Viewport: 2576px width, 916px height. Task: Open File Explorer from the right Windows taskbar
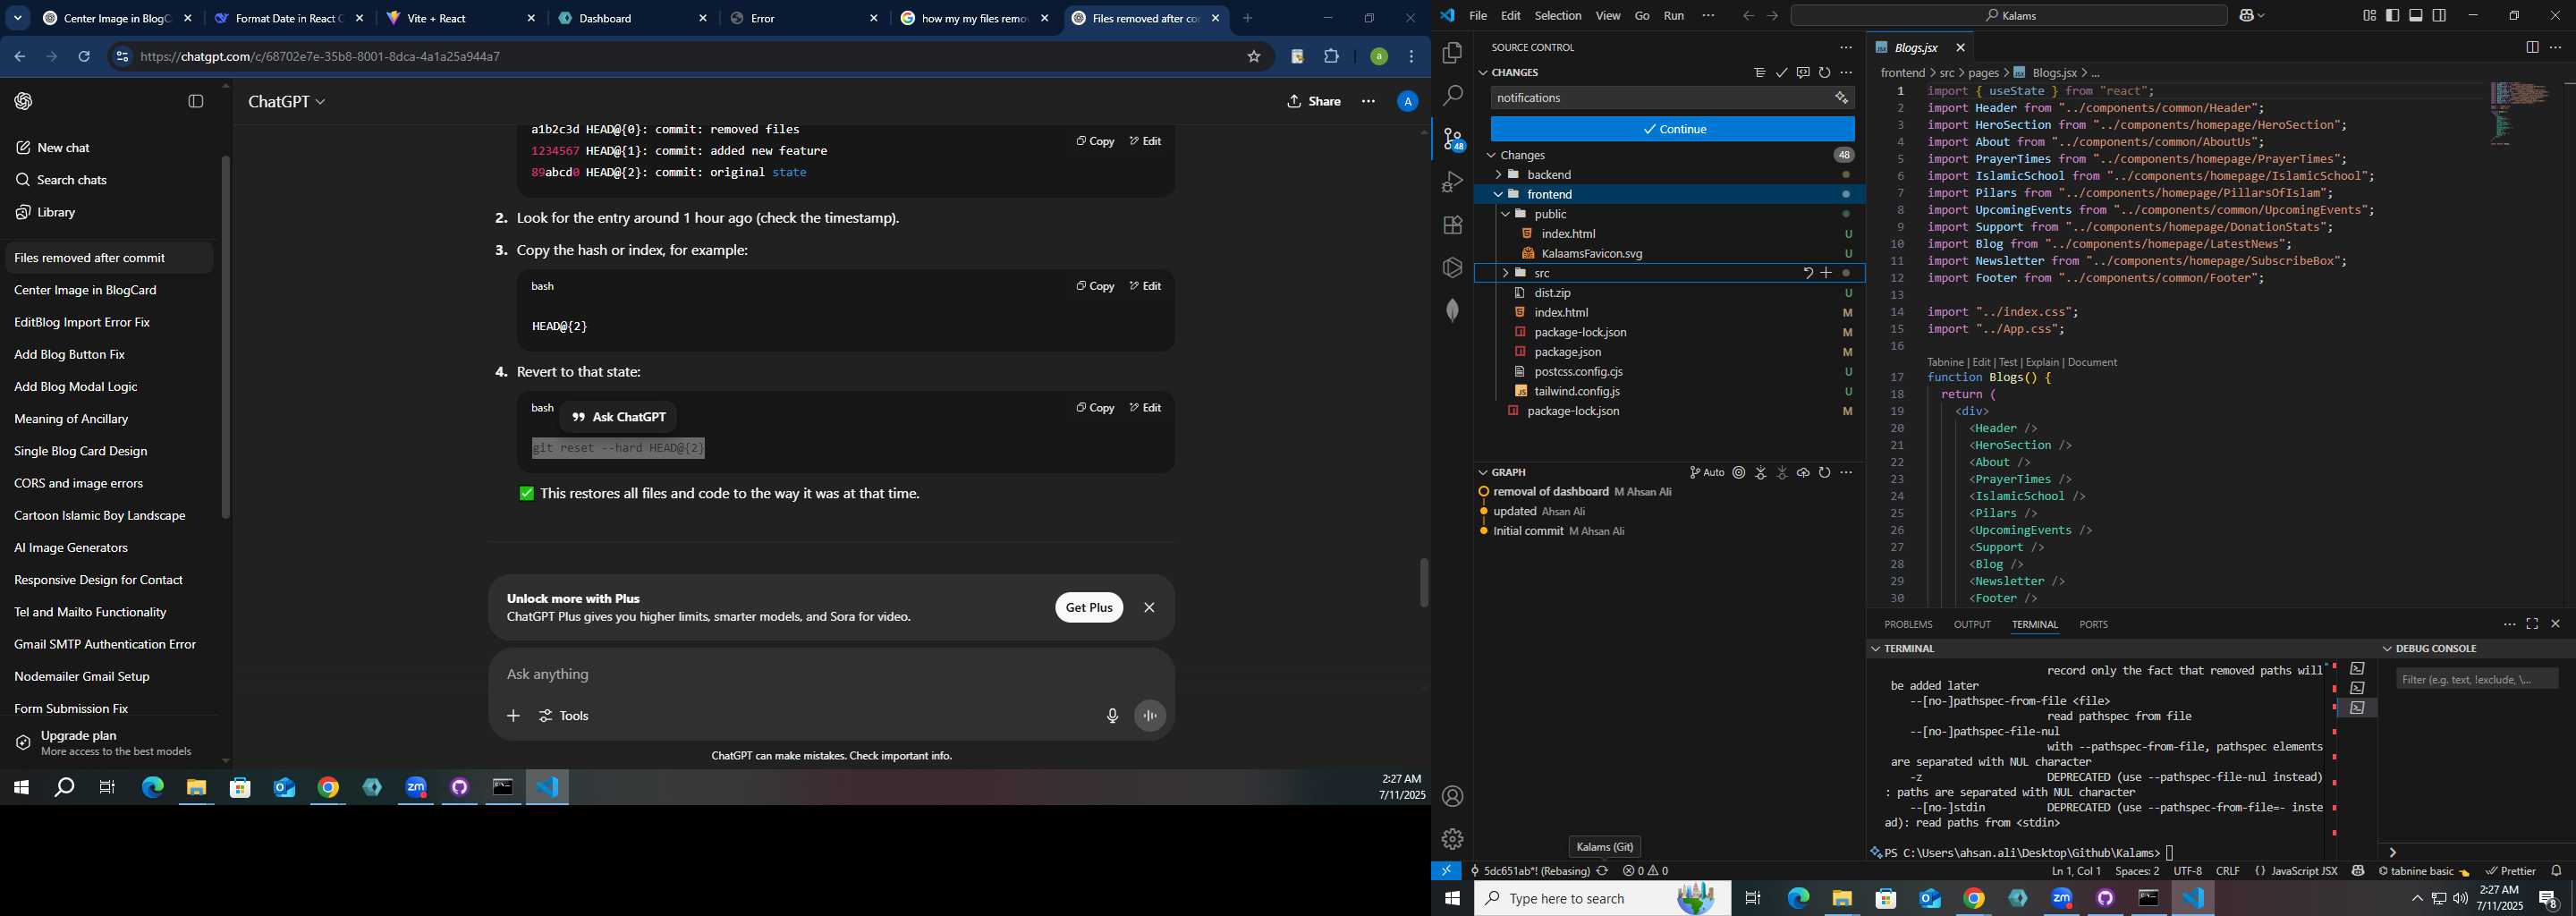click(1842, 899)
